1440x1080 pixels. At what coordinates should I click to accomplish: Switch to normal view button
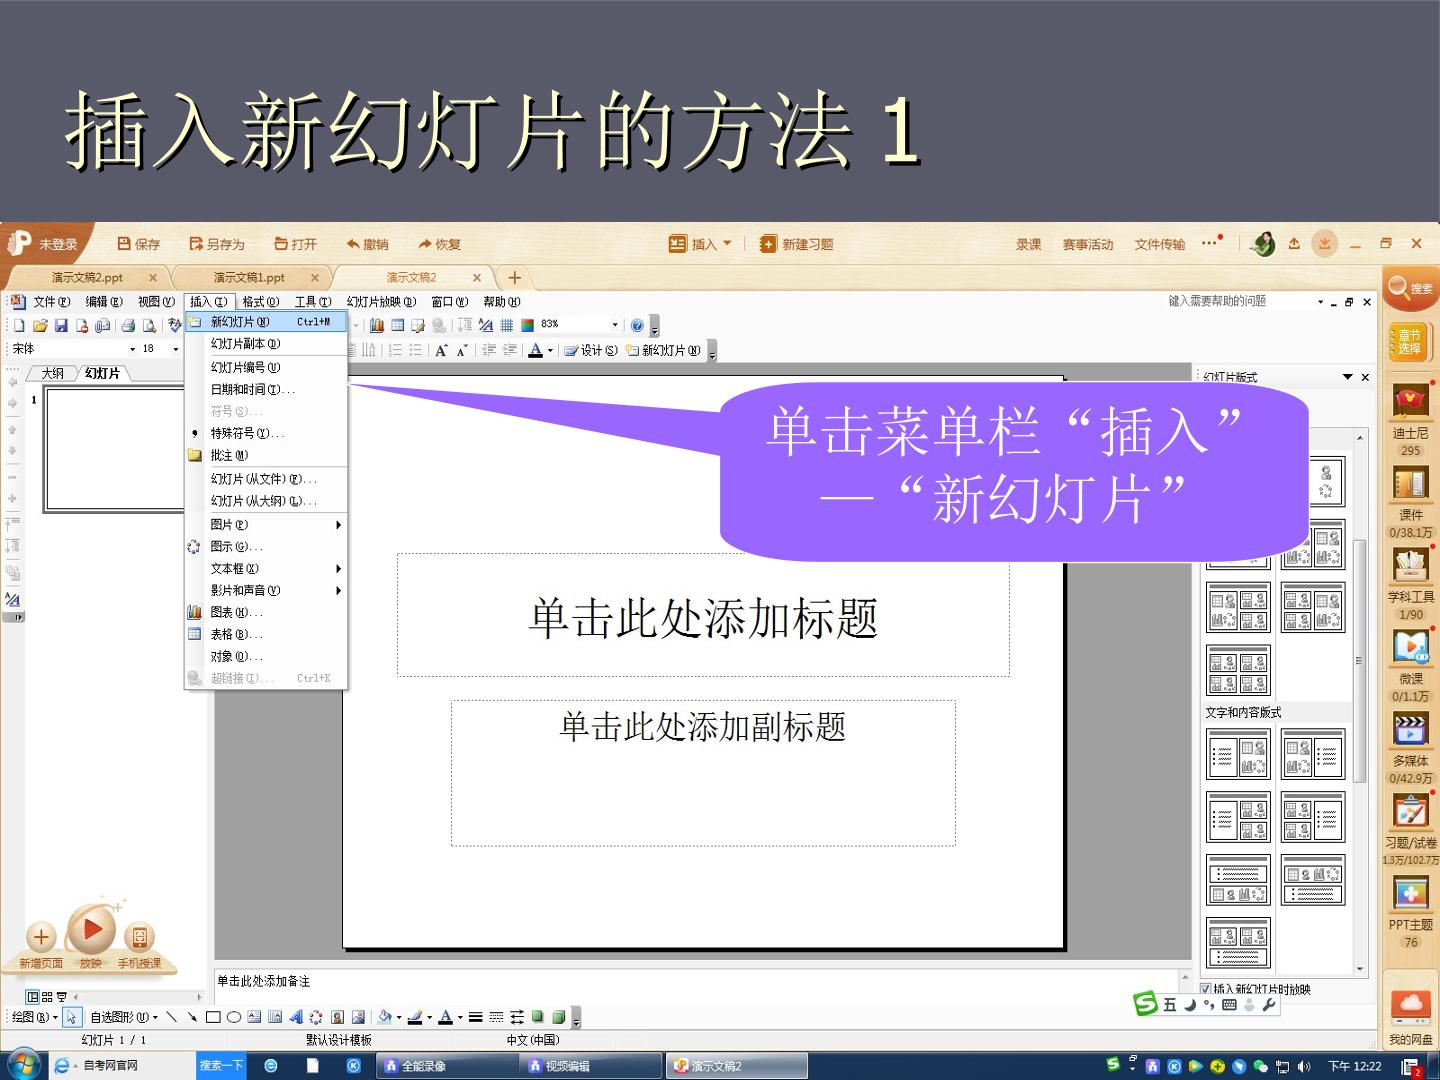pyautogui.click(x=33, y=997)
